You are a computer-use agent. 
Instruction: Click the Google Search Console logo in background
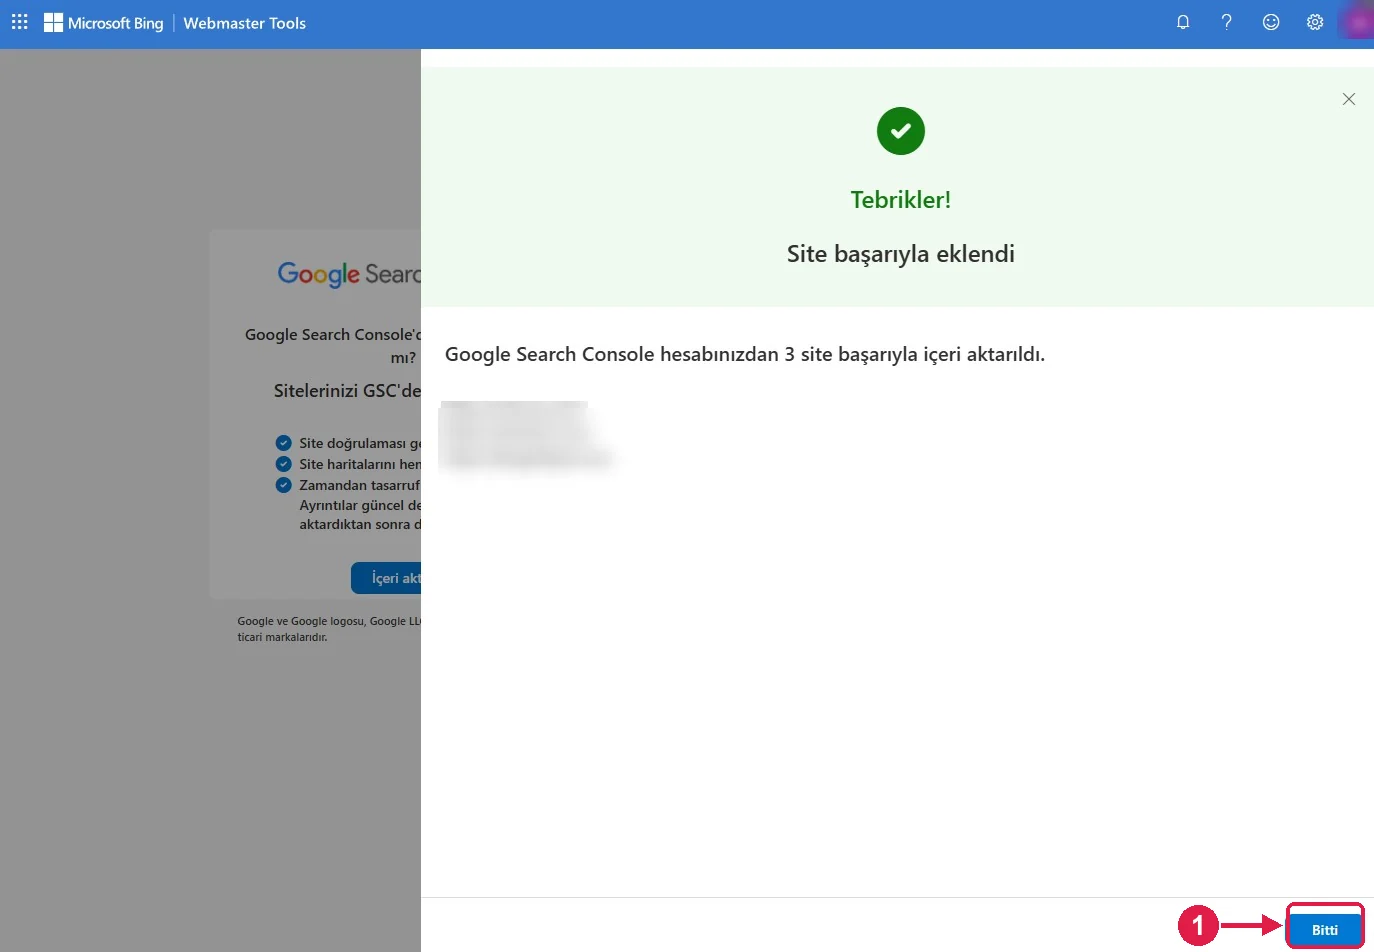coord(349,274)
